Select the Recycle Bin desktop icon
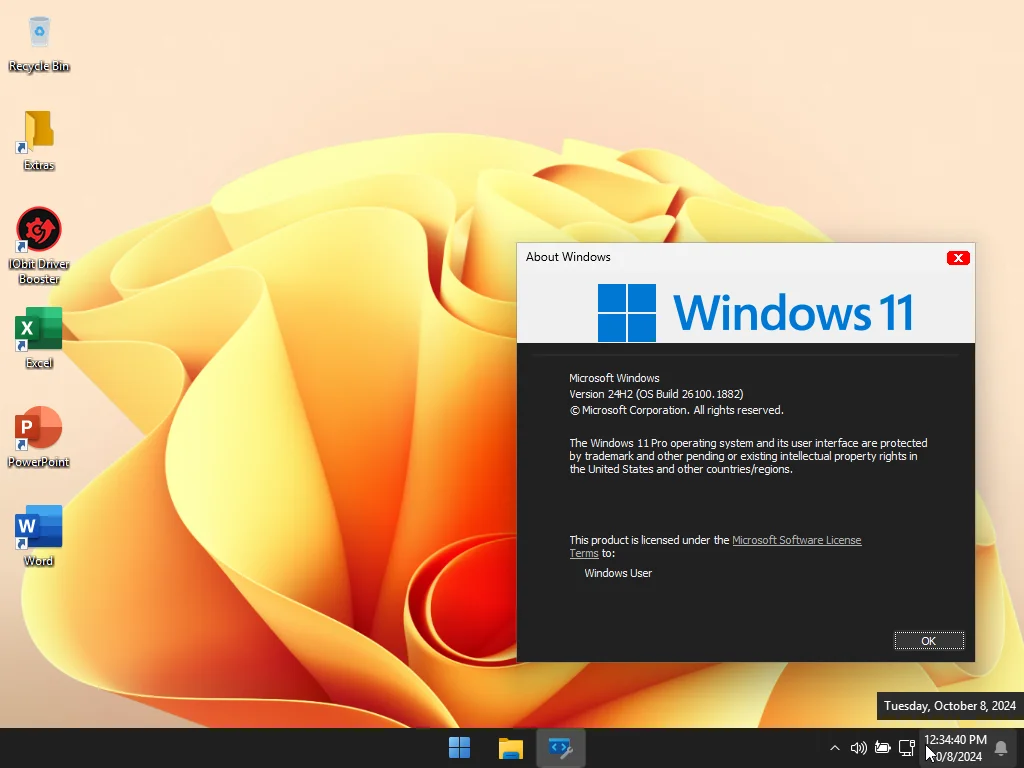Image resolution: width=1024 pixels, height=768 pixels. coord(39,44)
